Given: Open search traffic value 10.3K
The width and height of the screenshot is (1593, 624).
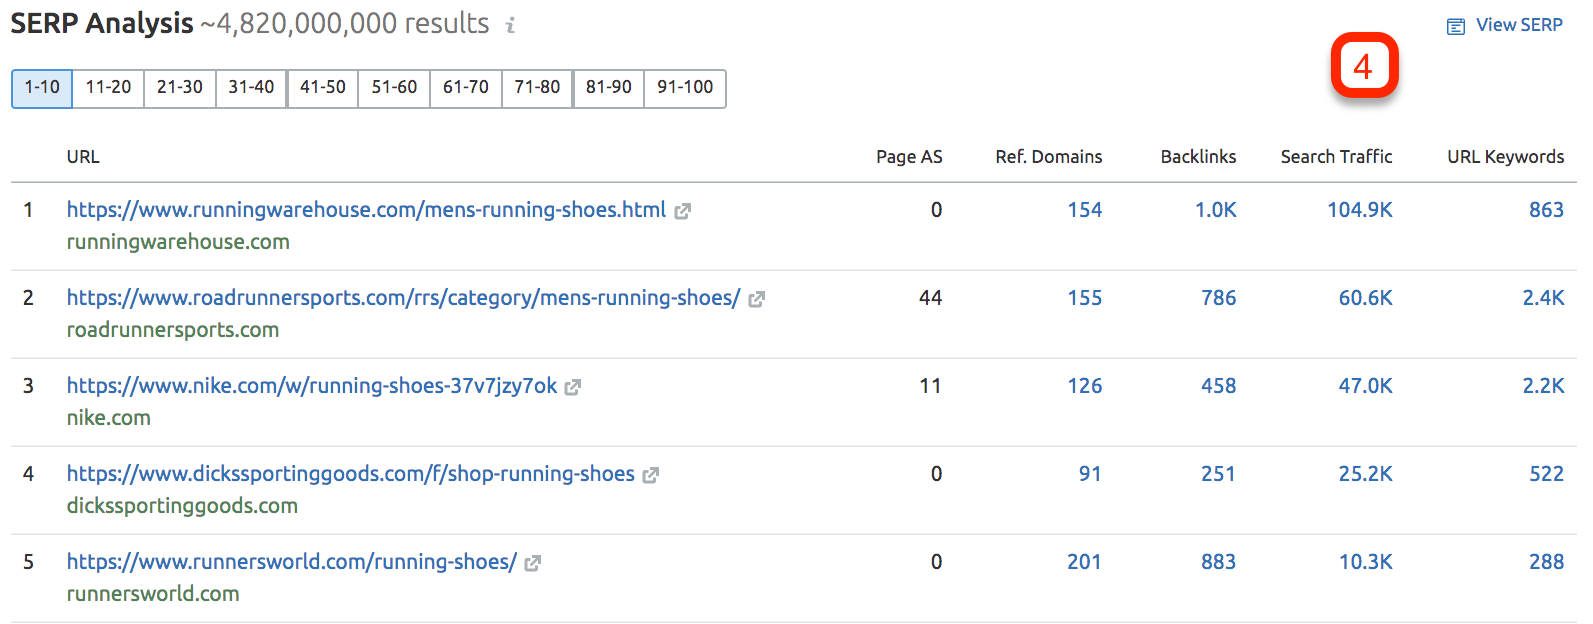Looking at the screenshot, I should (x=1366, y=562).
